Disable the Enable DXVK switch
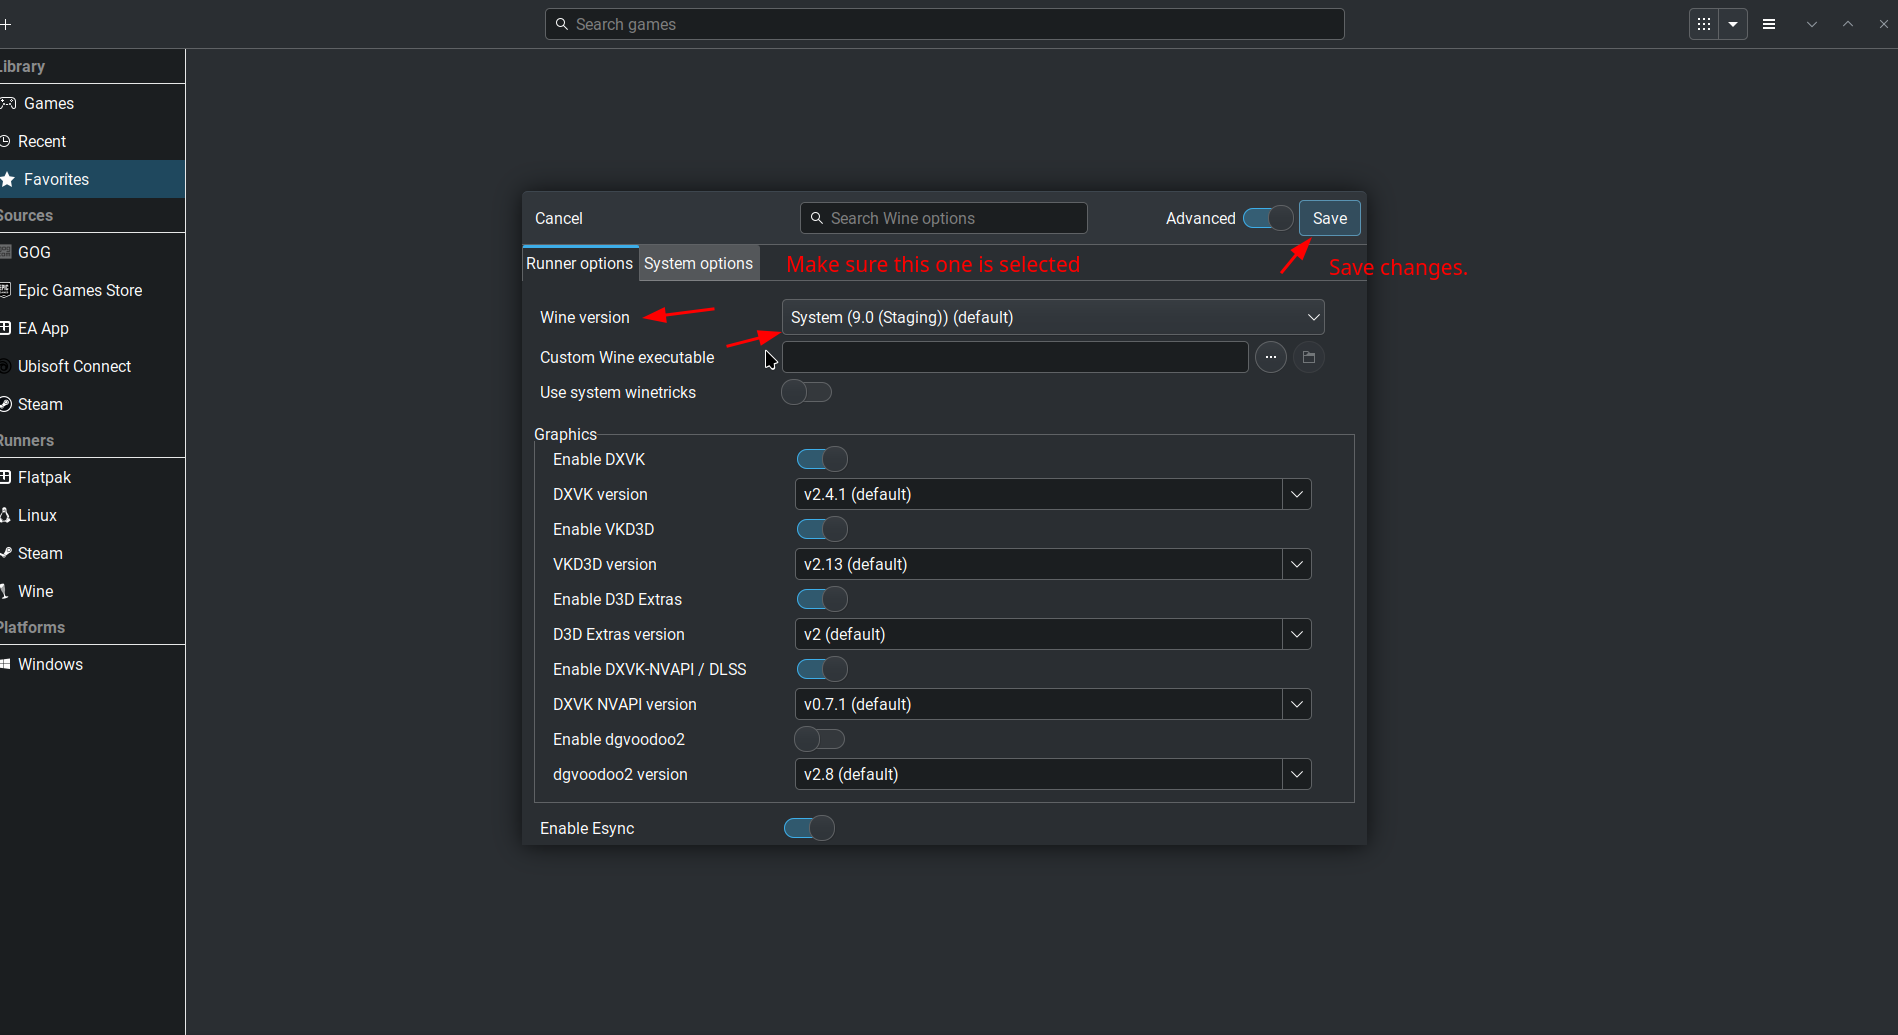Image resolution: width=1898 pixels, height=1035 pixels. coord(821,458)
